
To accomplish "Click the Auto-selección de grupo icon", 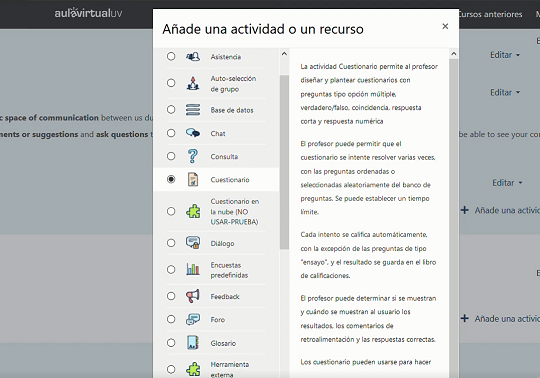I will coord(193,83).
